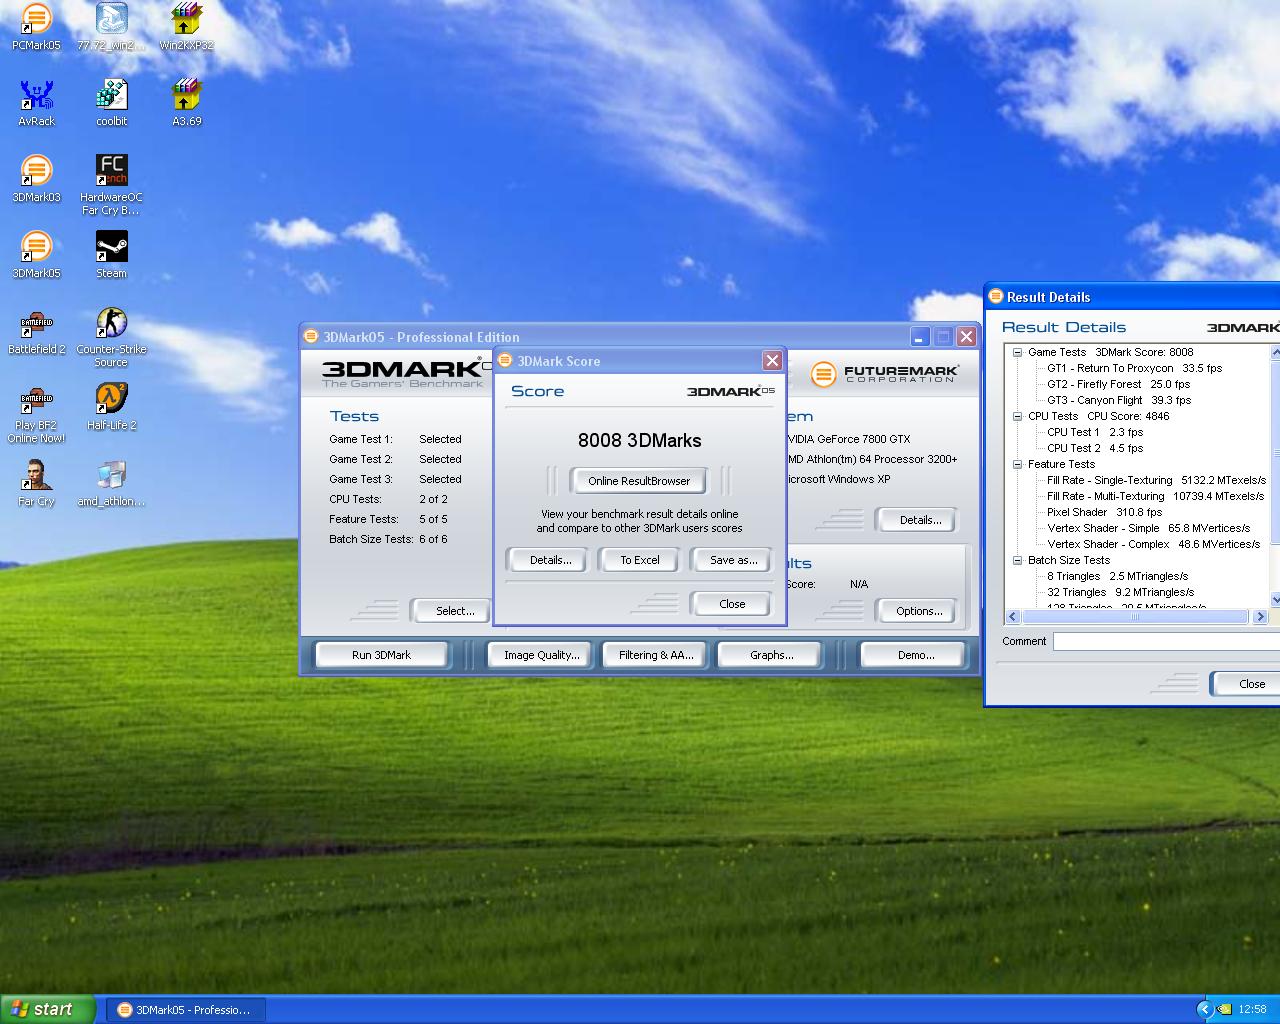The height and width of the screenshot is (1024, 1280).
Task: Open HardwareOC Far Cry Benchmark icon
Action: pyautogui.click(x=111, y=185)
